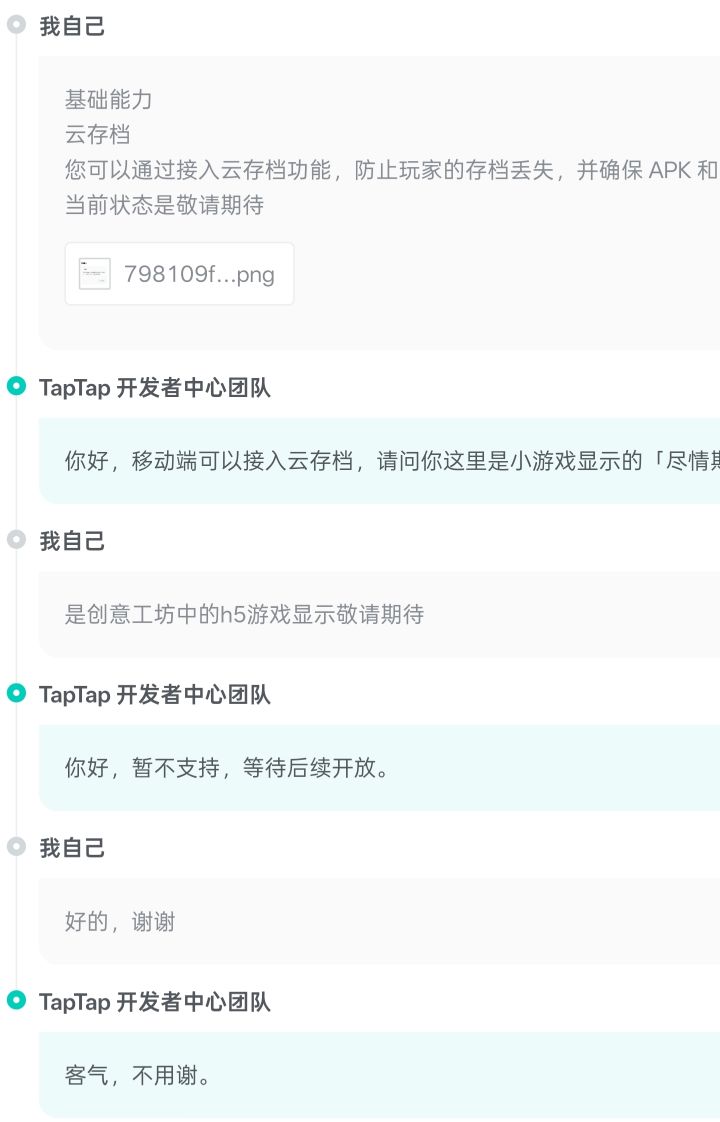Click the gray dot above the h5游戏 message

tap(16, 540)
